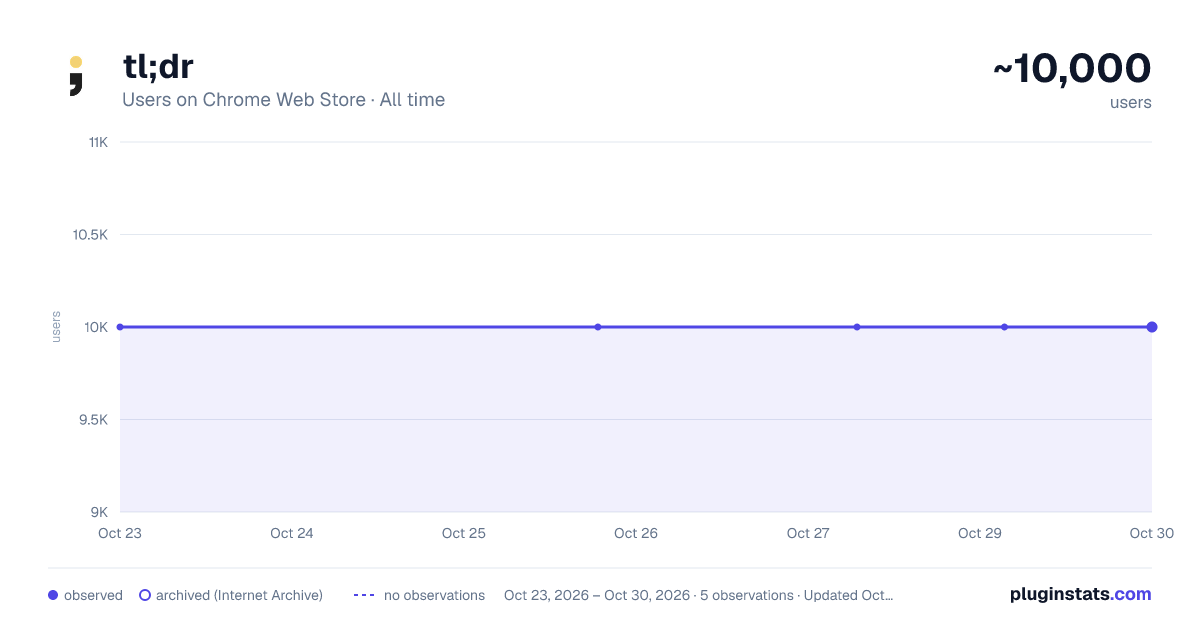Click the 'no observations' legend label
The image size is (1200, 630).
point(434,595)
